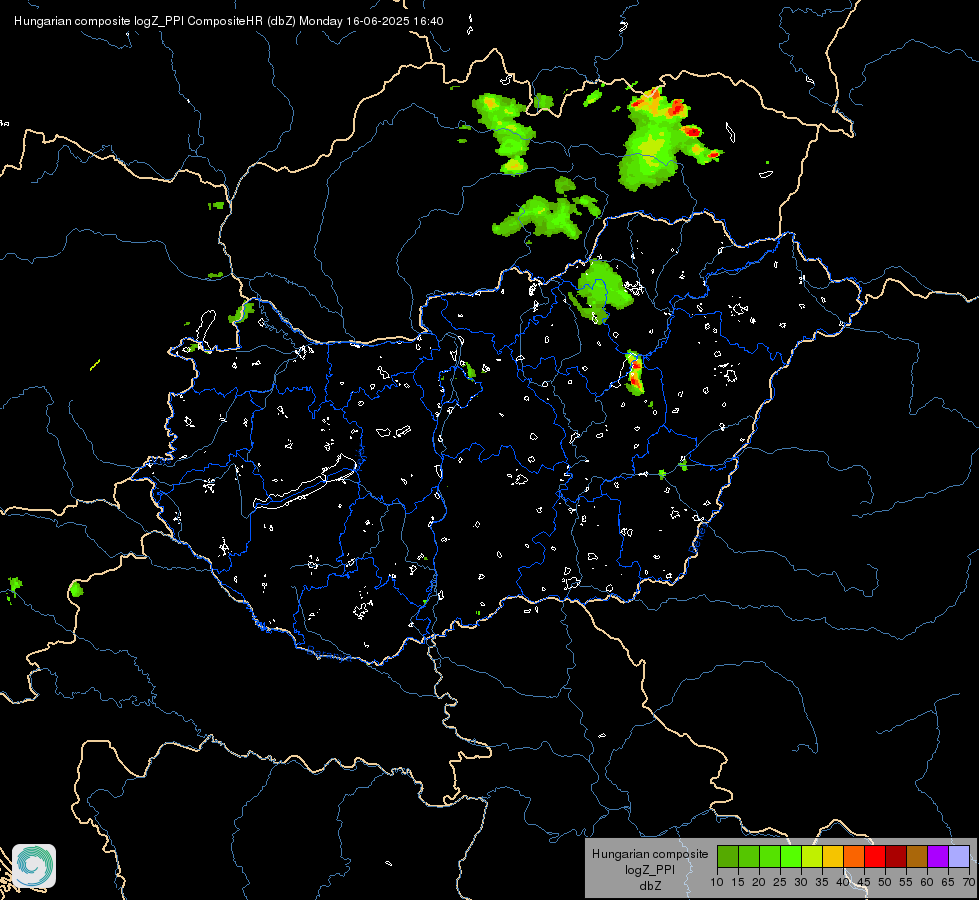Select the 40–45 dBZ orange legend swatch

(854, 856)
